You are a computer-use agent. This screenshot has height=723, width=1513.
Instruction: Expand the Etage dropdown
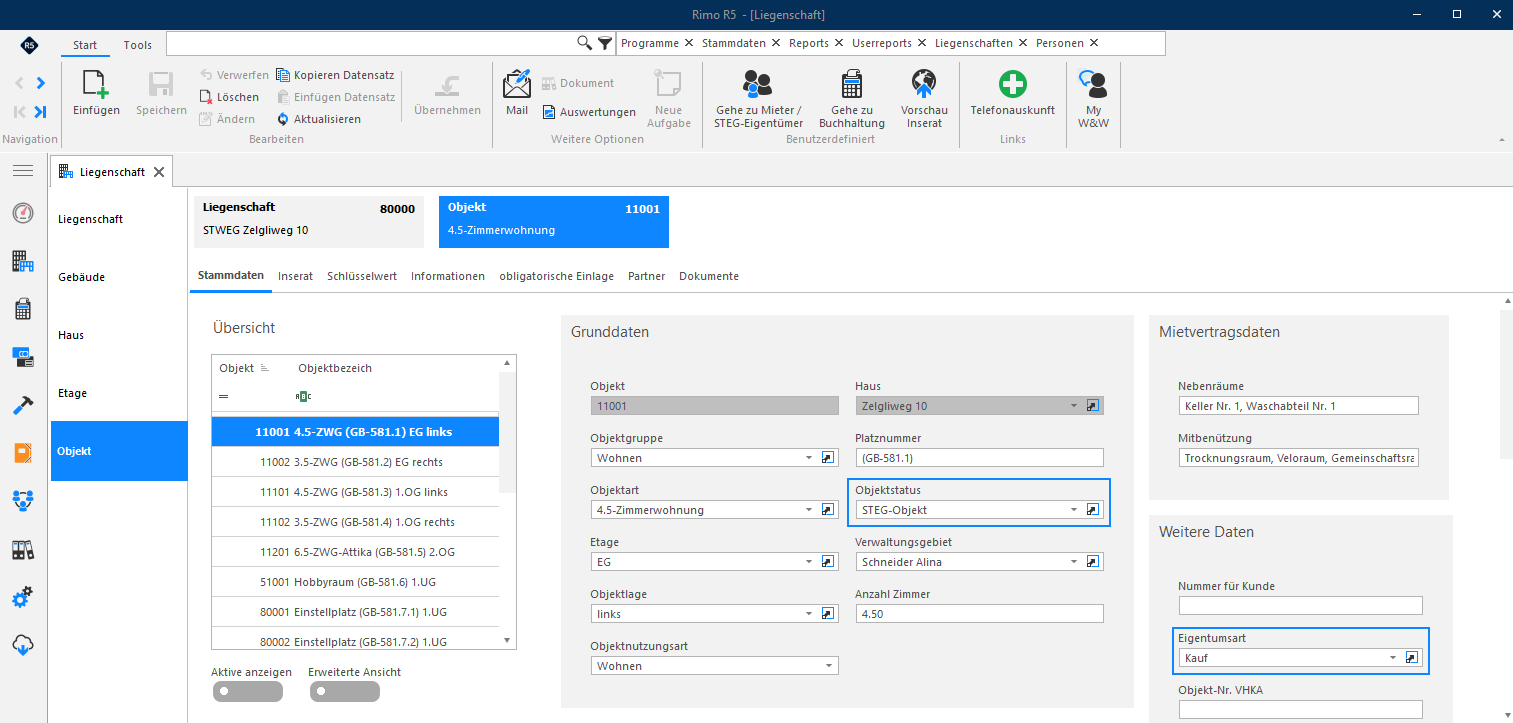(x=809, y=562)
